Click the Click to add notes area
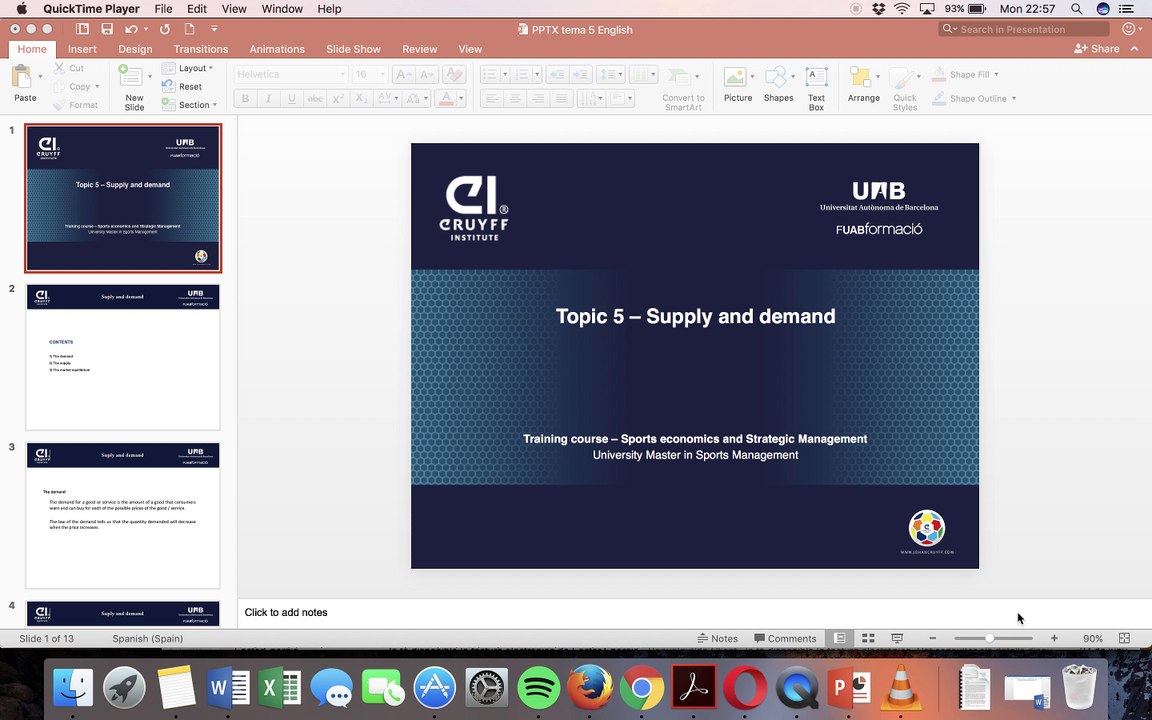The image size is (1152, 720). [x=694, y=612]
